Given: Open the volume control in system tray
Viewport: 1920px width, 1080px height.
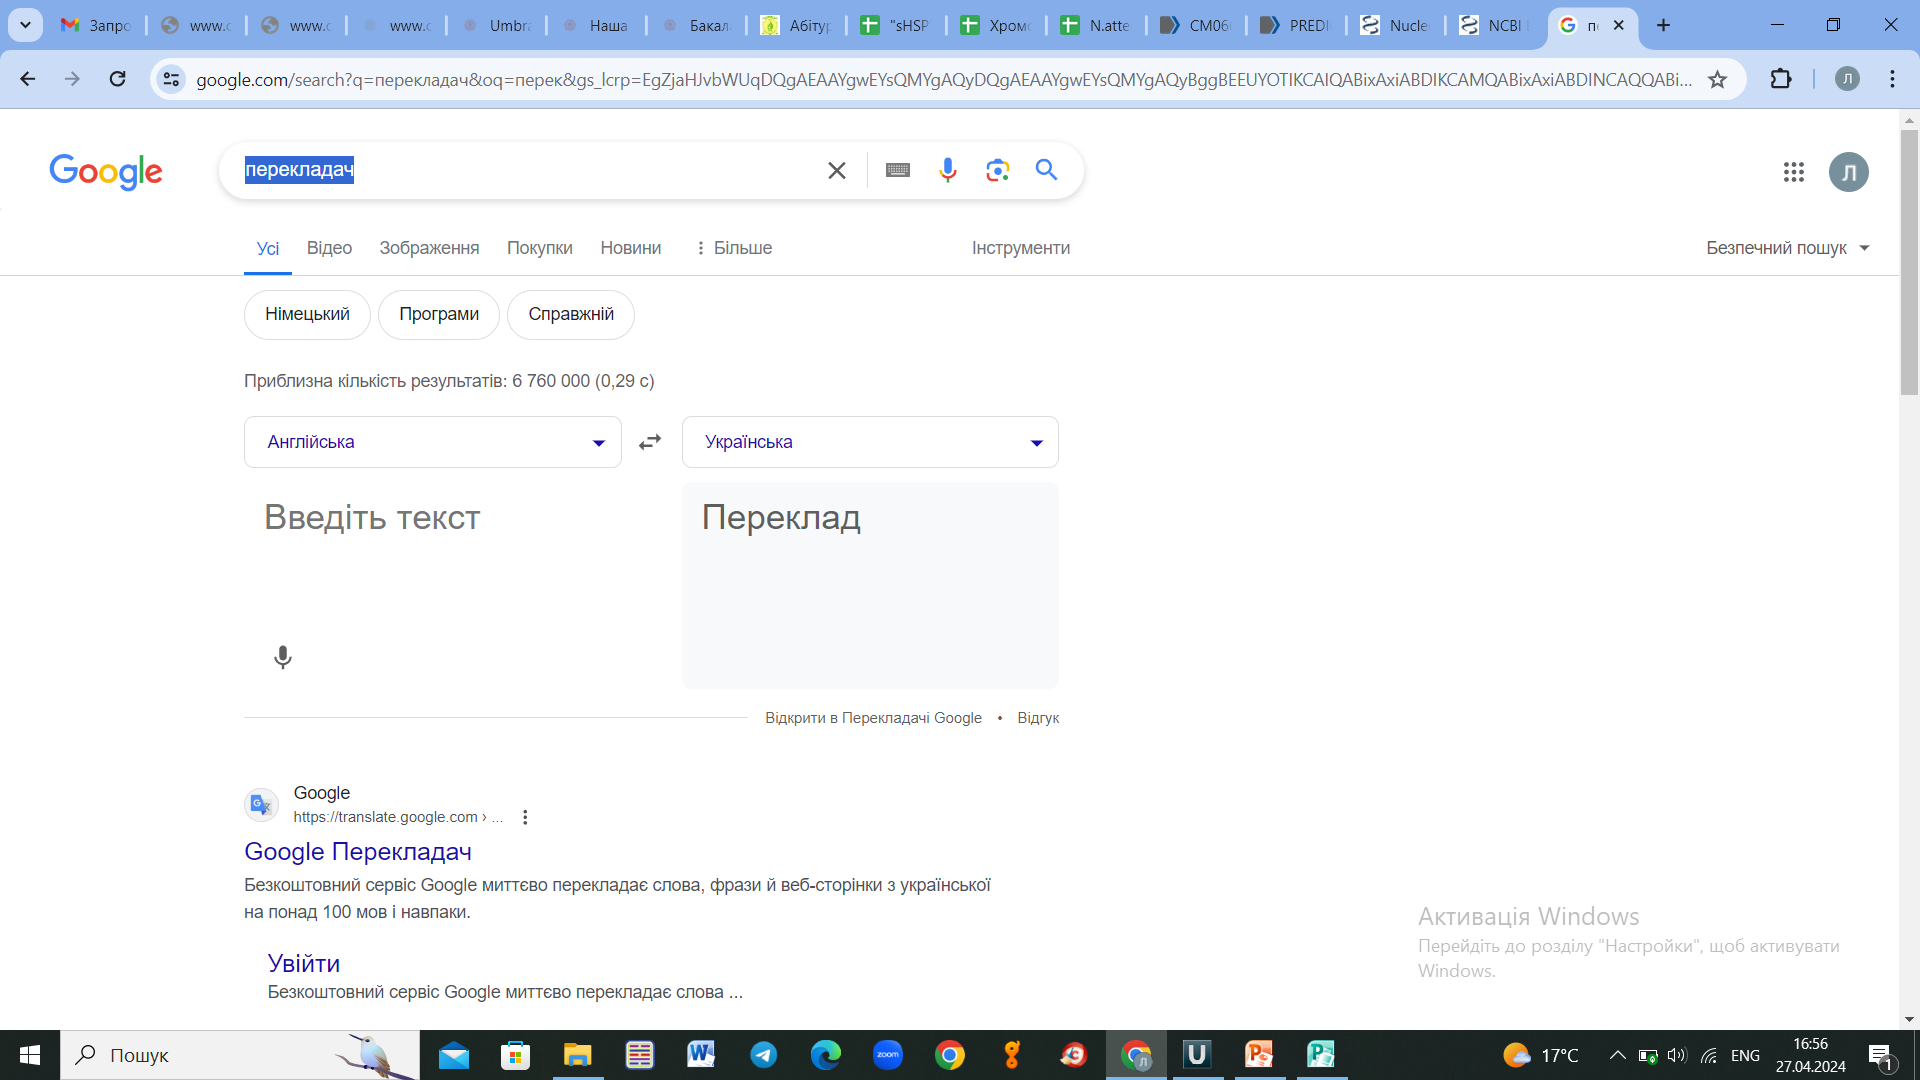Looking at the screenshot, I should (x=1677, y=1055).
